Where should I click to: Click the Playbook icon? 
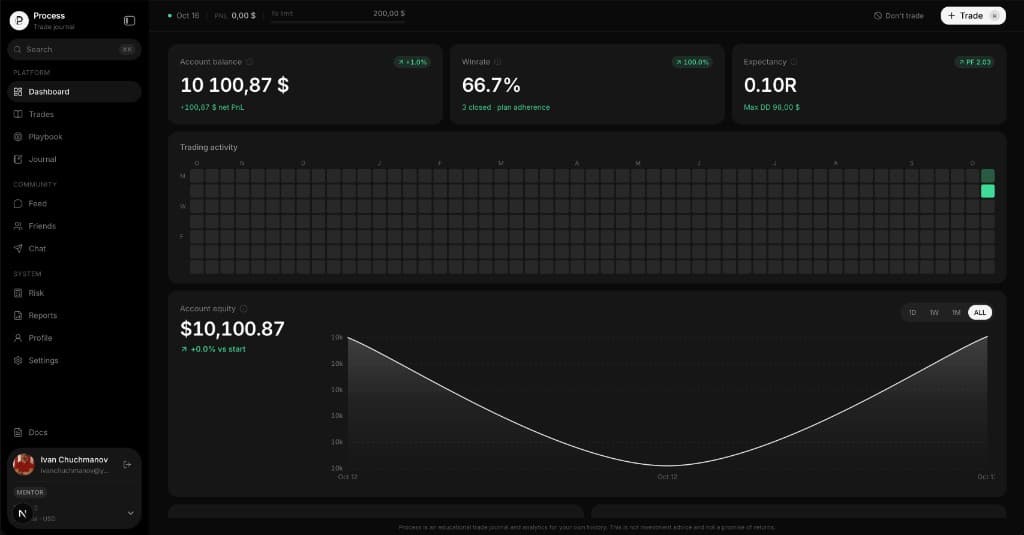18,137
